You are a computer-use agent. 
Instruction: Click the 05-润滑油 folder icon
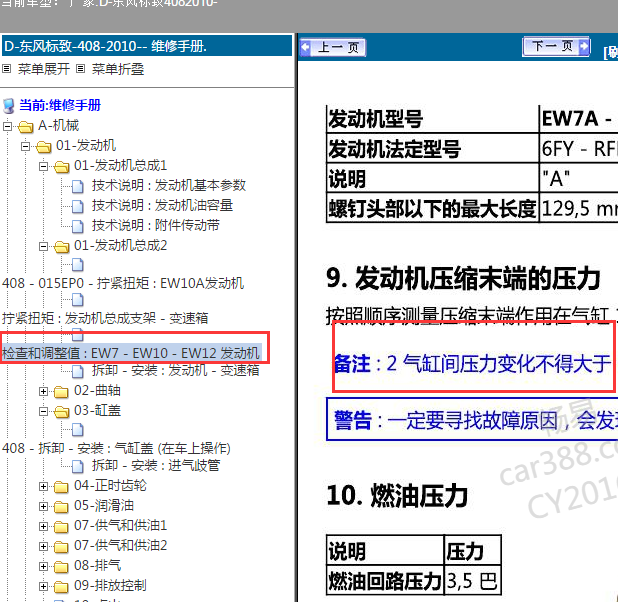pyautogui.click(x=61, y=507)
